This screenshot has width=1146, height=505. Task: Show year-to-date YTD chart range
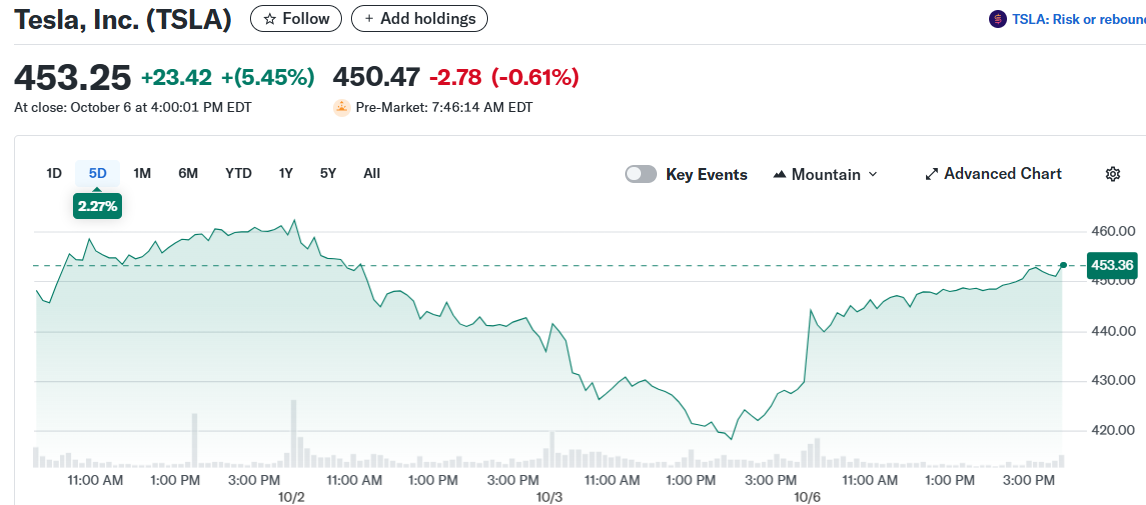click(238, 173)
